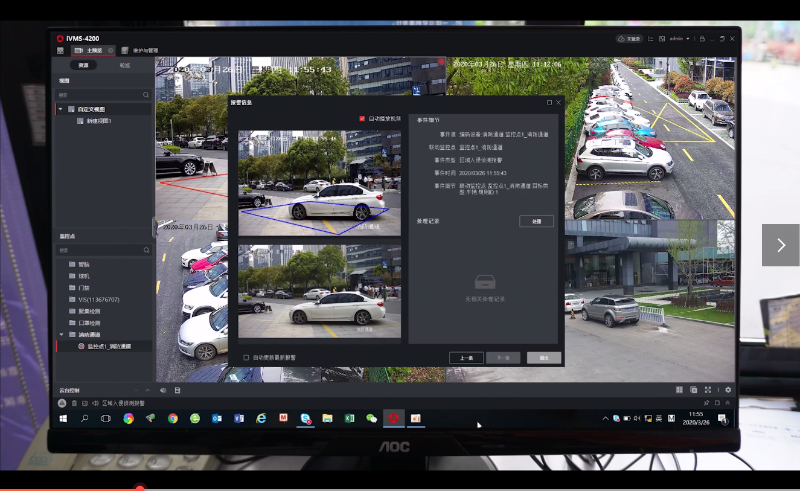Switch to the 维护与管理 tab

click(x=141, y=49)
